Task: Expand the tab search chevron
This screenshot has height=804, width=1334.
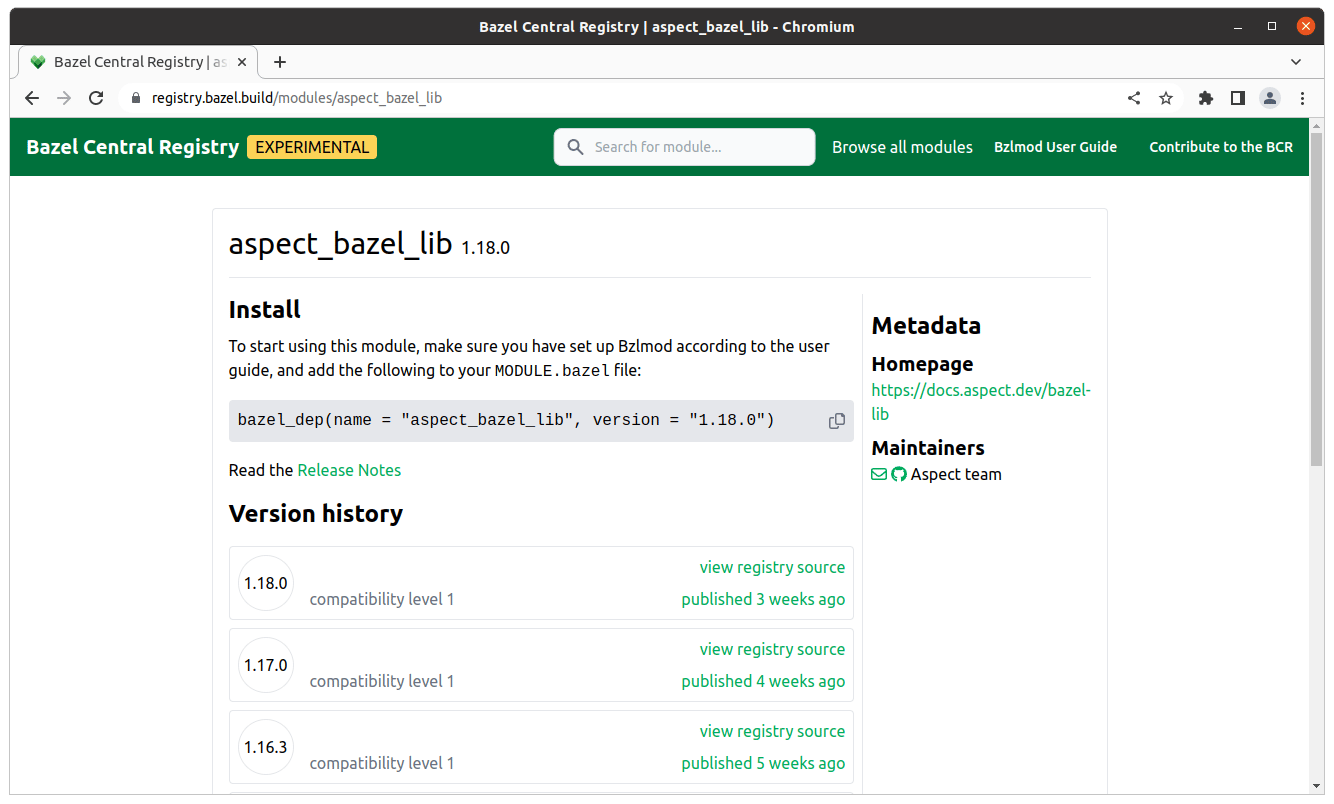Action: click(1296, 62)
